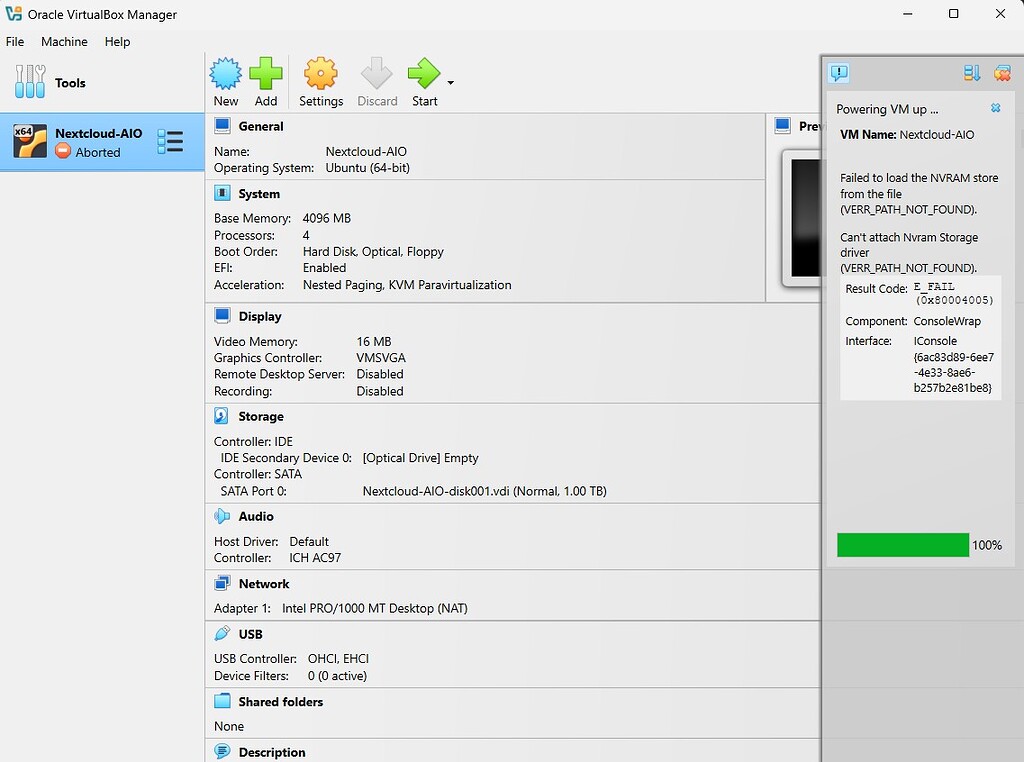Toggle the notification center speech-bubble icon

pos(839,73)
